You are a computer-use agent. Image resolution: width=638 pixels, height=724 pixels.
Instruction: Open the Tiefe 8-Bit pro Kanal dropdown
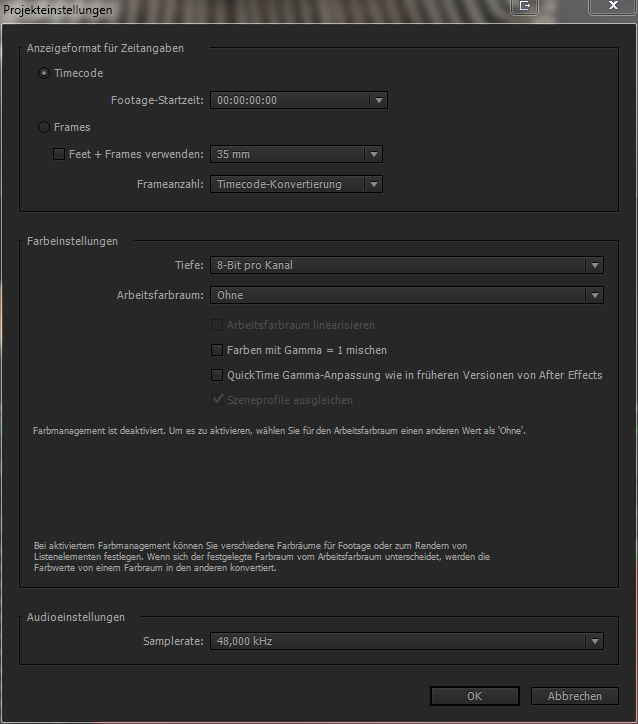pos(406,265)
